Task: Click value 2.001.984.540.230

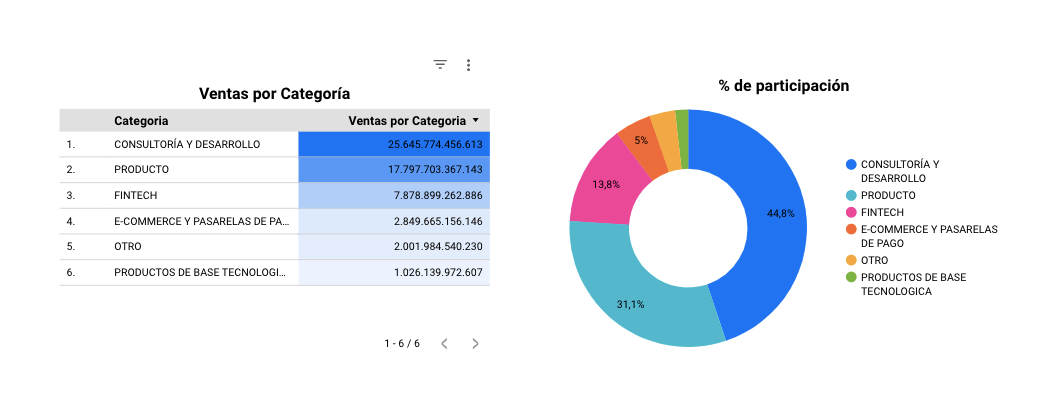Action: click(x=438, y=246)
